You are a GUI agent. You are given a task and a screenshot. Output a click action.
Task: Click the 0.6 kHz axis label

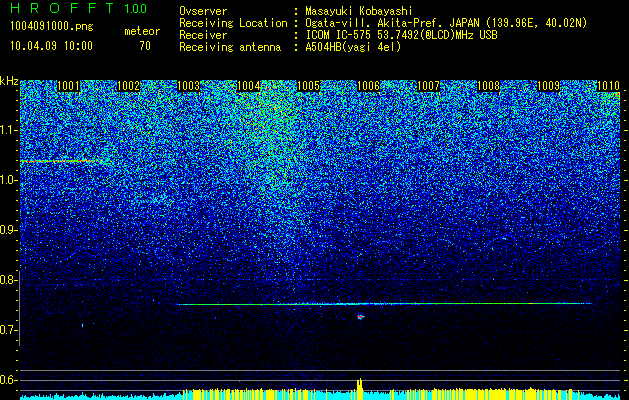tap(7, 380)
